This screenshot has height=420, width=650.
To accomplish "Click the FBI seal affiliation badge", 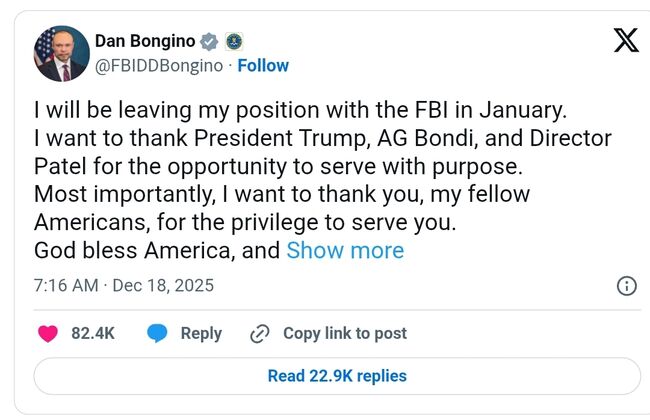I will point(235,41).
